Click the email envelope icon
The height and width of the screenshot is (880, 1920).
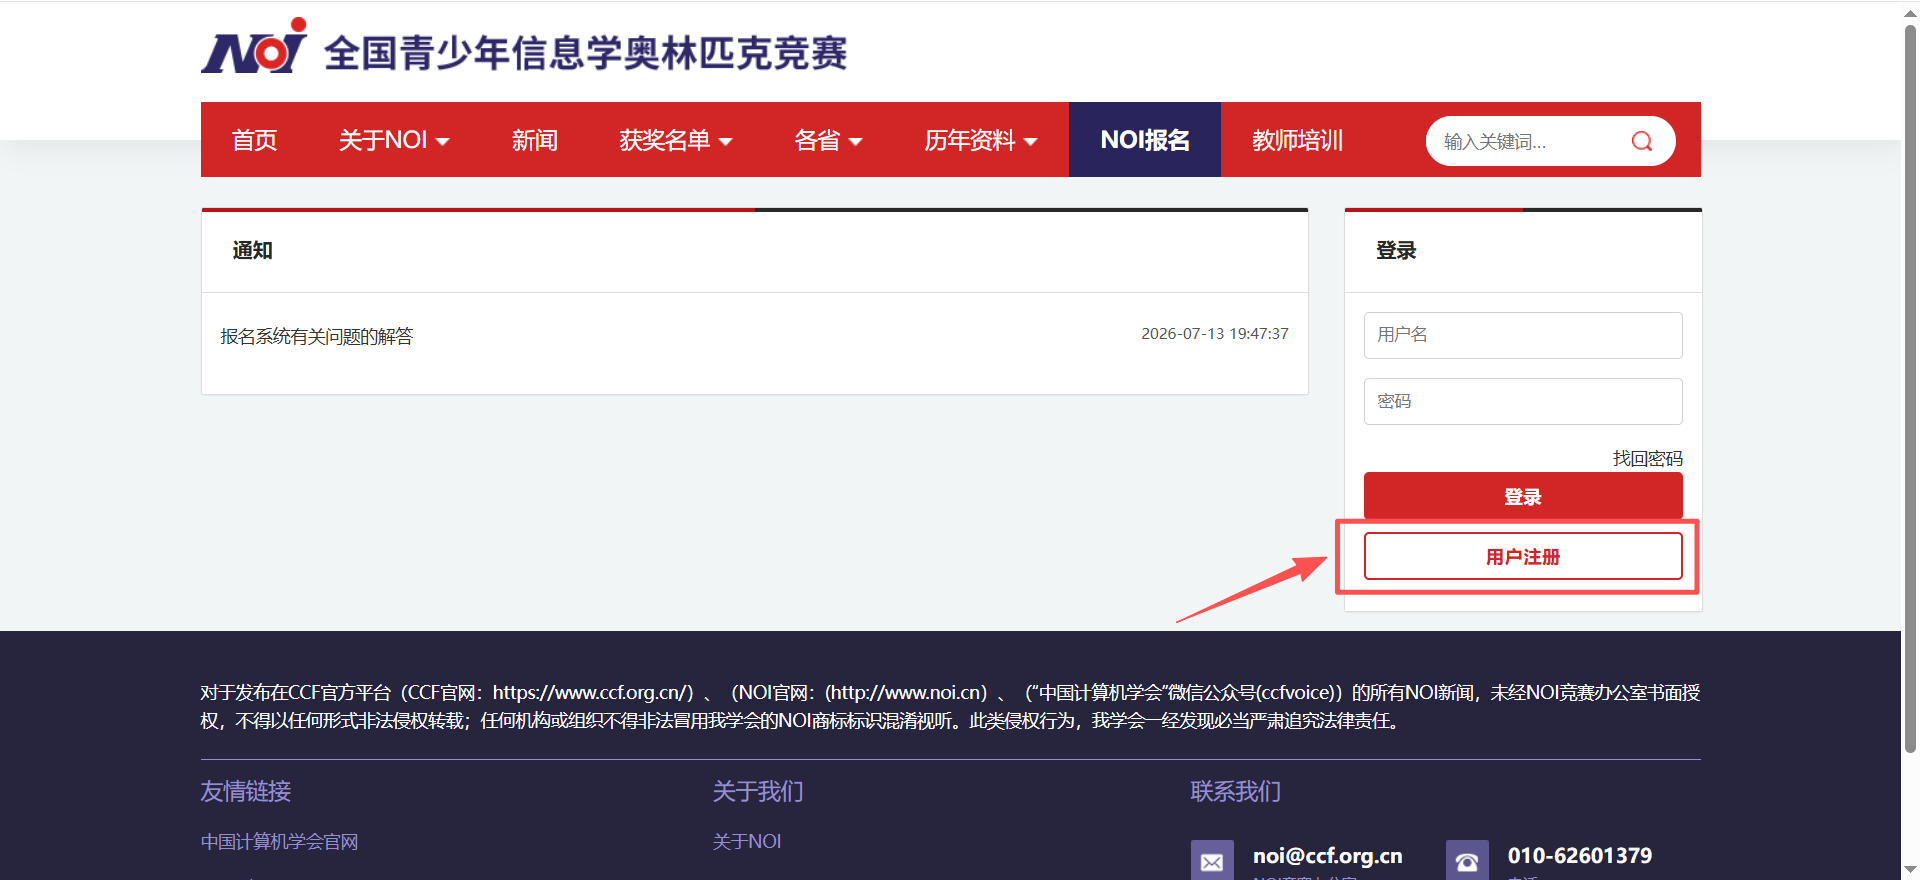[x=1212, y=861]
